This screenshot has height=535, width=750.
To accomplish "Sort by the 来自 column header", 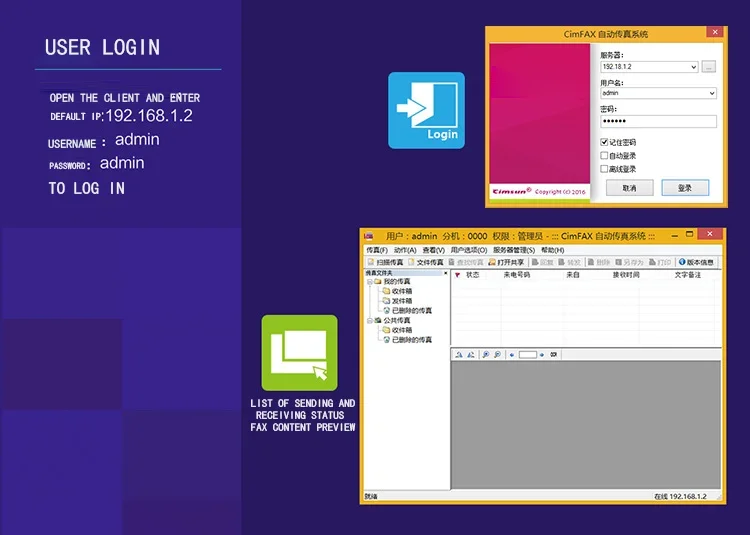I will click(x=573, y=275).
